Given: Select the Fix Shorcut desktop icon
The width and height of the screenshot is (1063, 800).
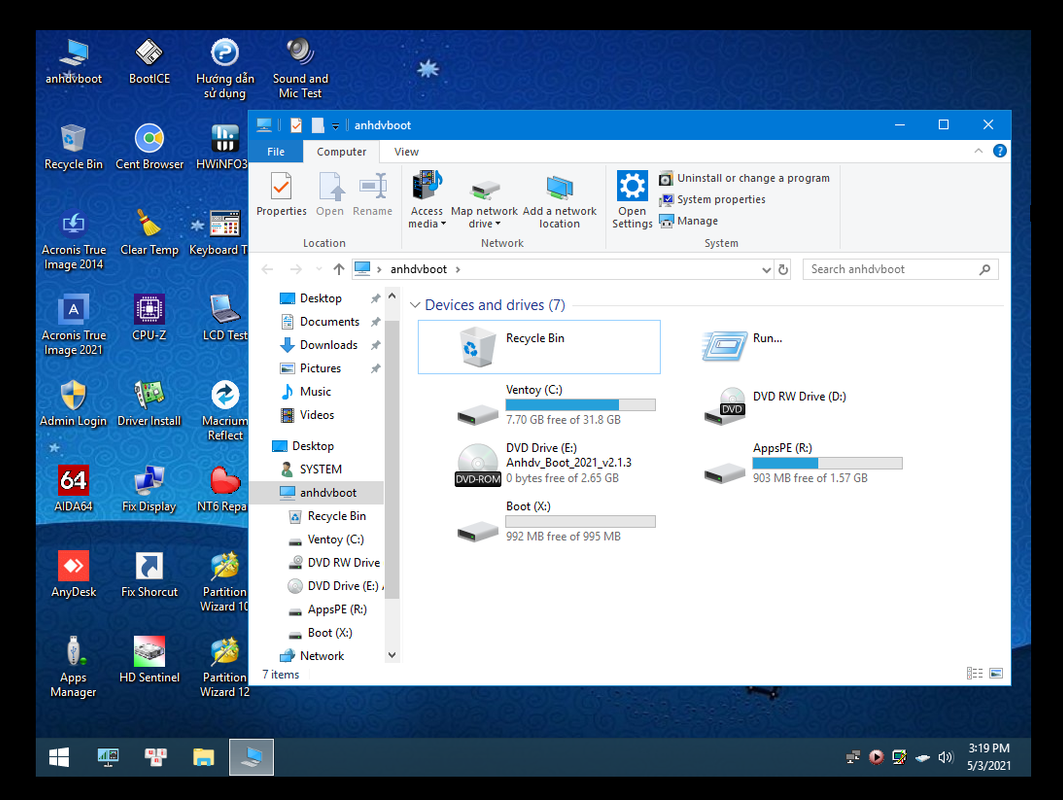Looking at the screenshot, I should point(149,574).
